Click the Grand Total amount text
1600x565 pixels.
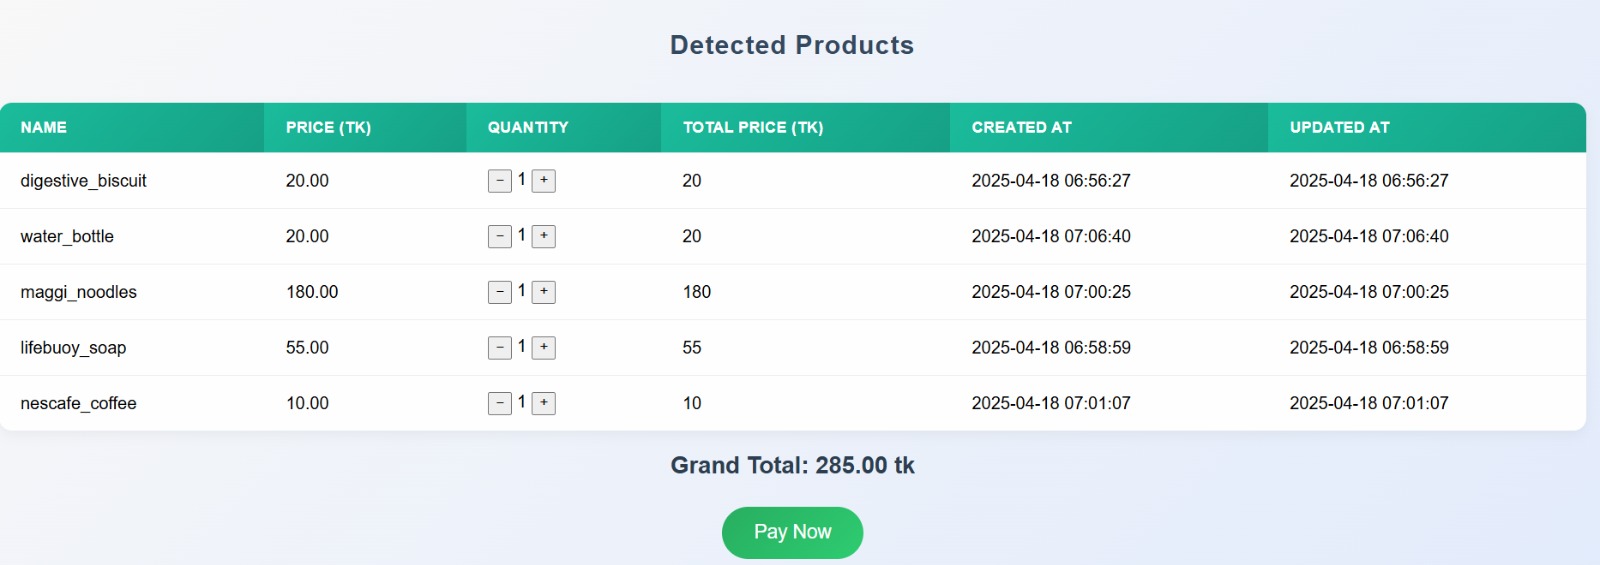(x=792, y=466)
